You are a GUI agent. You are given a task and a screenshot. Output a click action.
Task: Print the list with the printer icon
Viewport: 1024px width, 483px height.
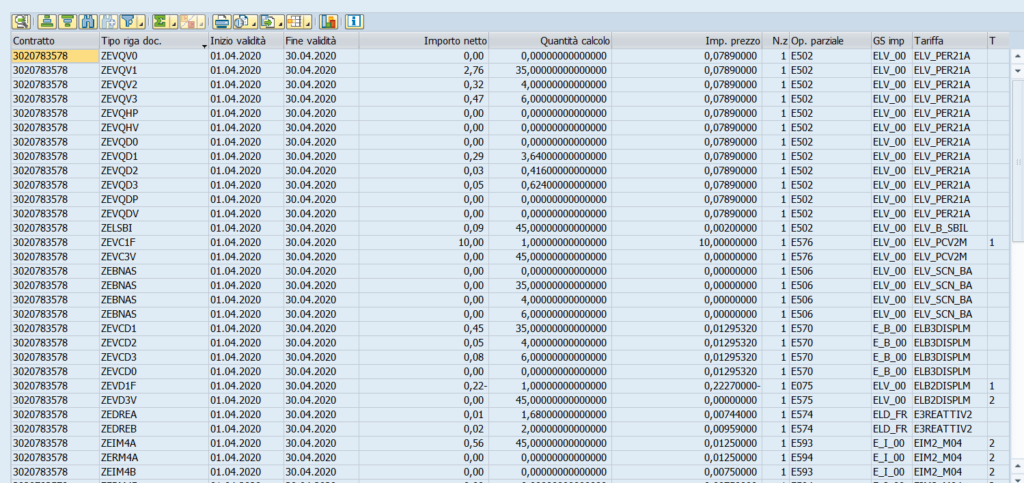(x=221, y=22)
